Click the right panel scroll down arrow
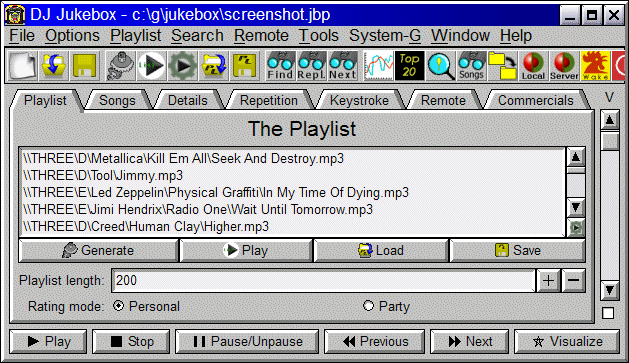Image resolution: width=629 pixels, height=363 pixels. tap(609, 290)
